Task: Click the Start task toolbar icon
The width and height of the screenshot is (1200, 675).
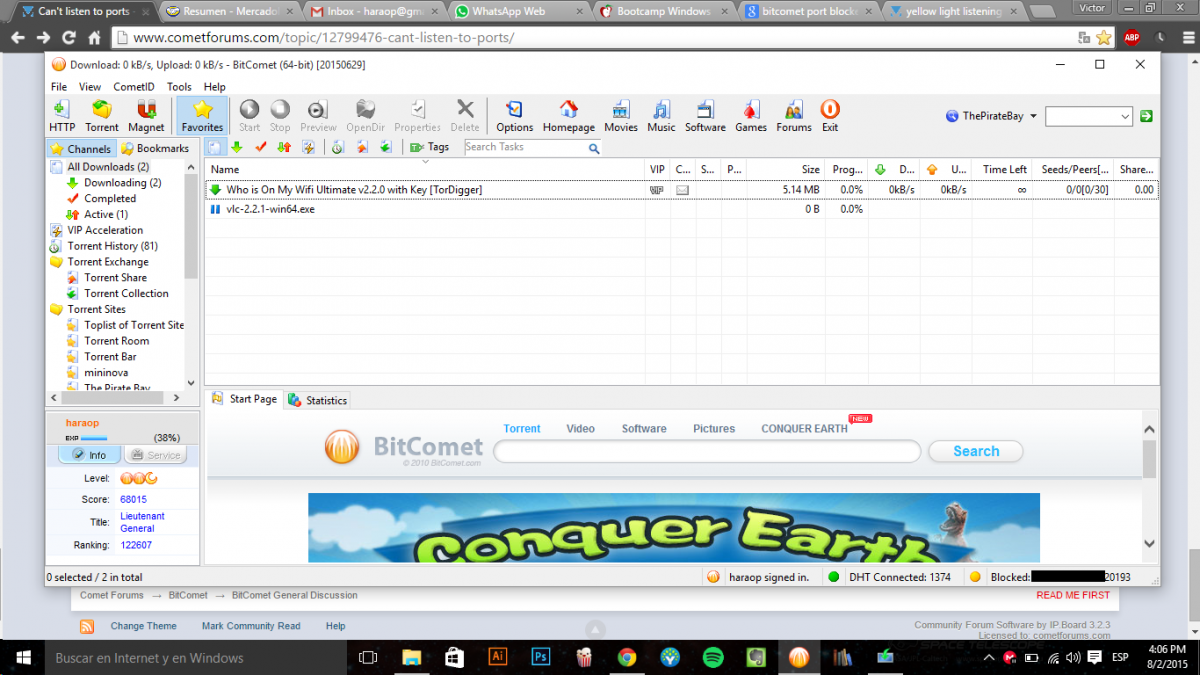Action: point(249,115)
